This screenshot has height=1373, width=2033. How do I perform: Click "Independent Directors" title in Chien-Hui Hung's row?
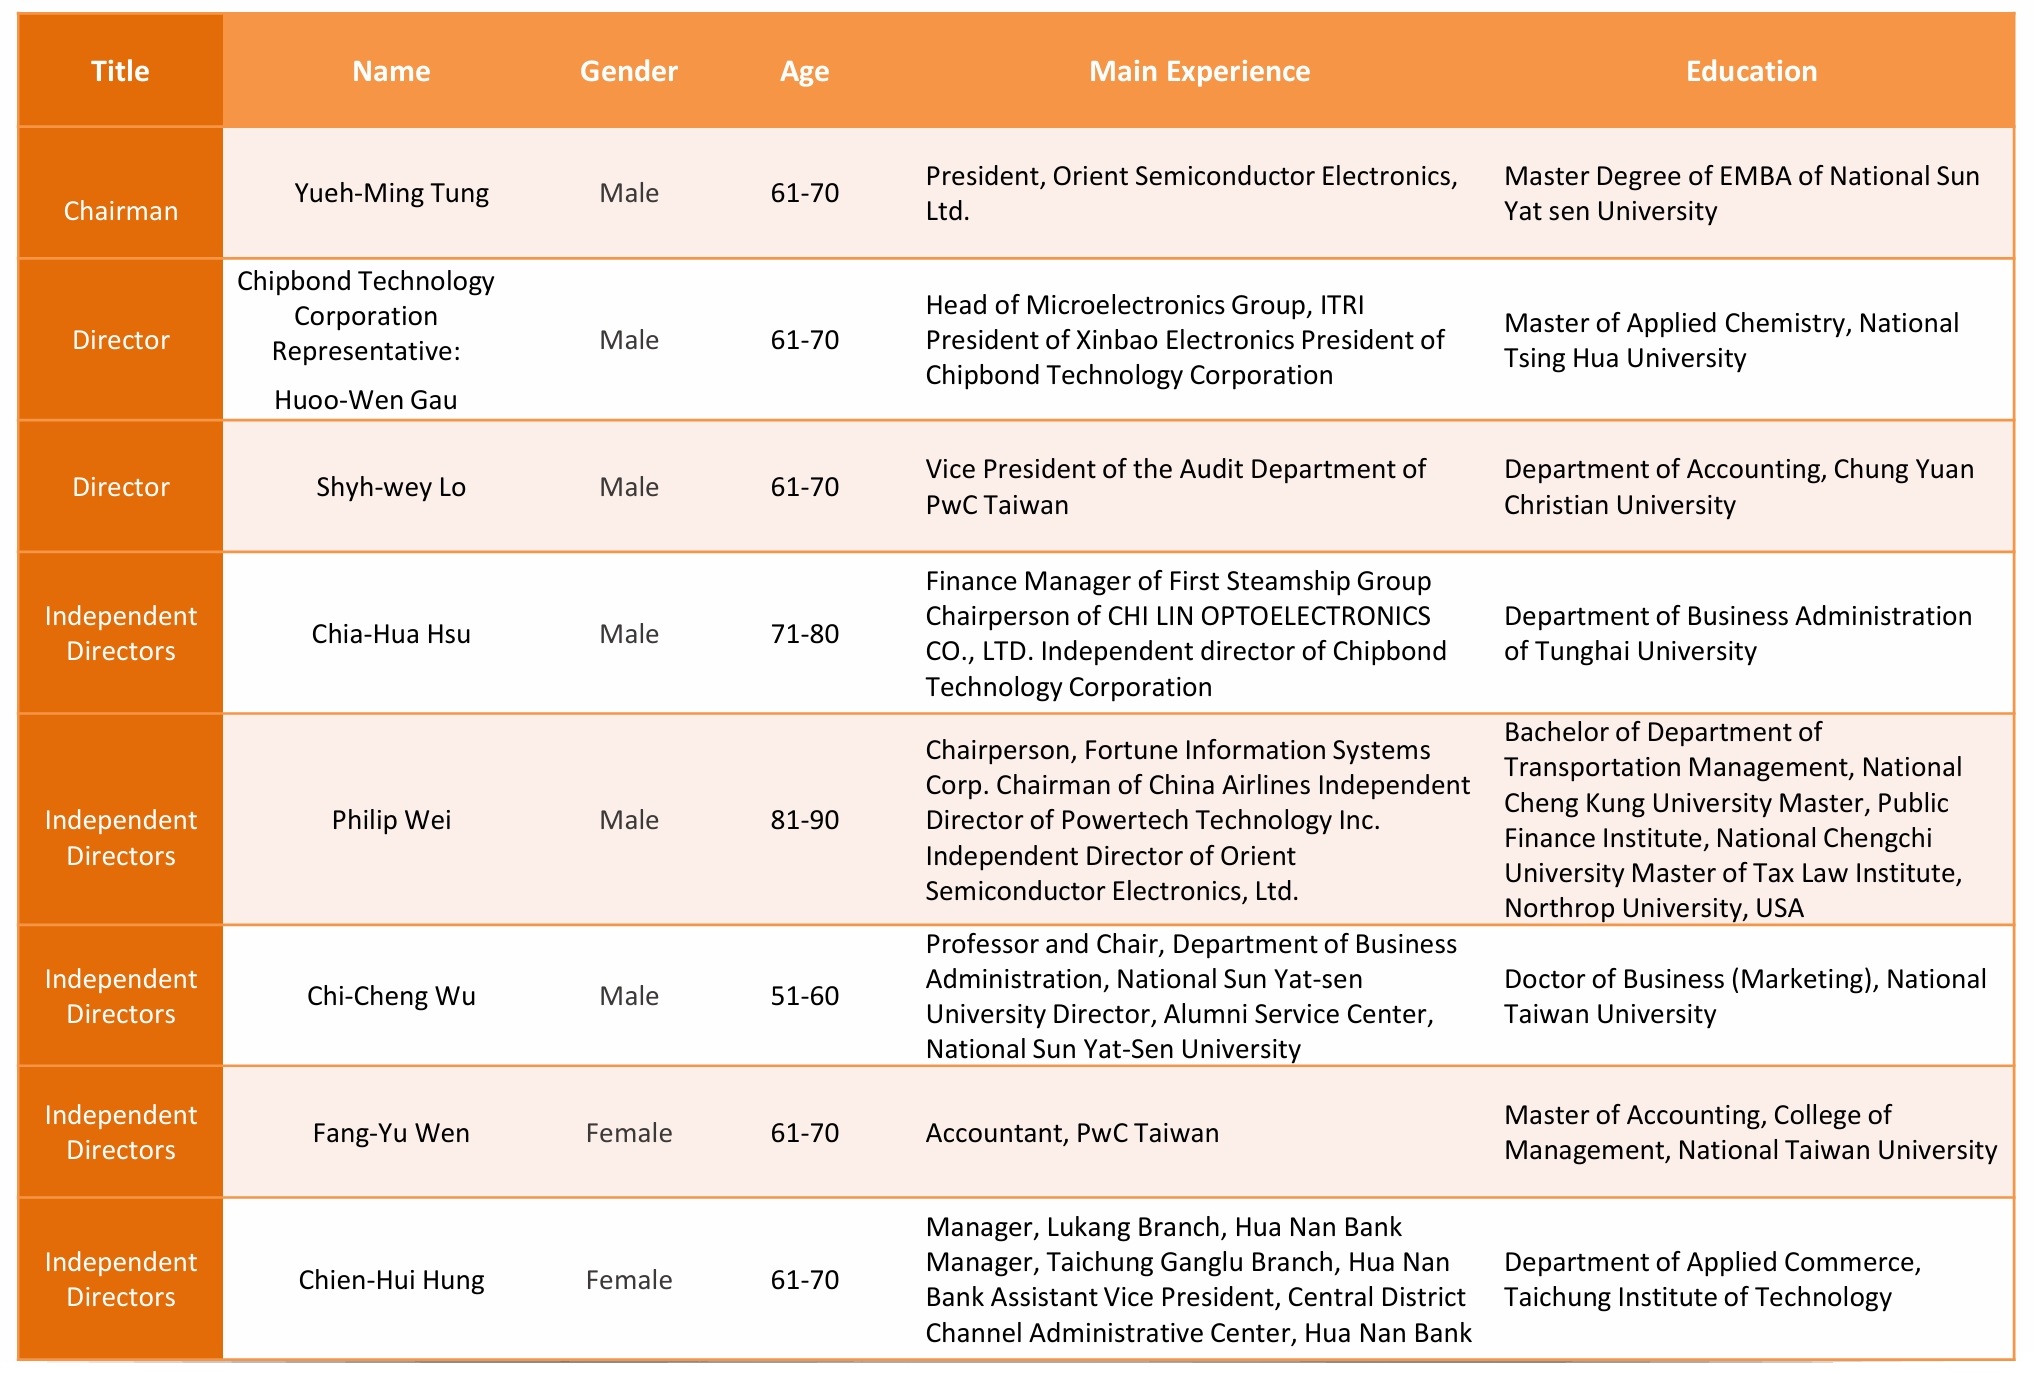tap(121, 1279)
